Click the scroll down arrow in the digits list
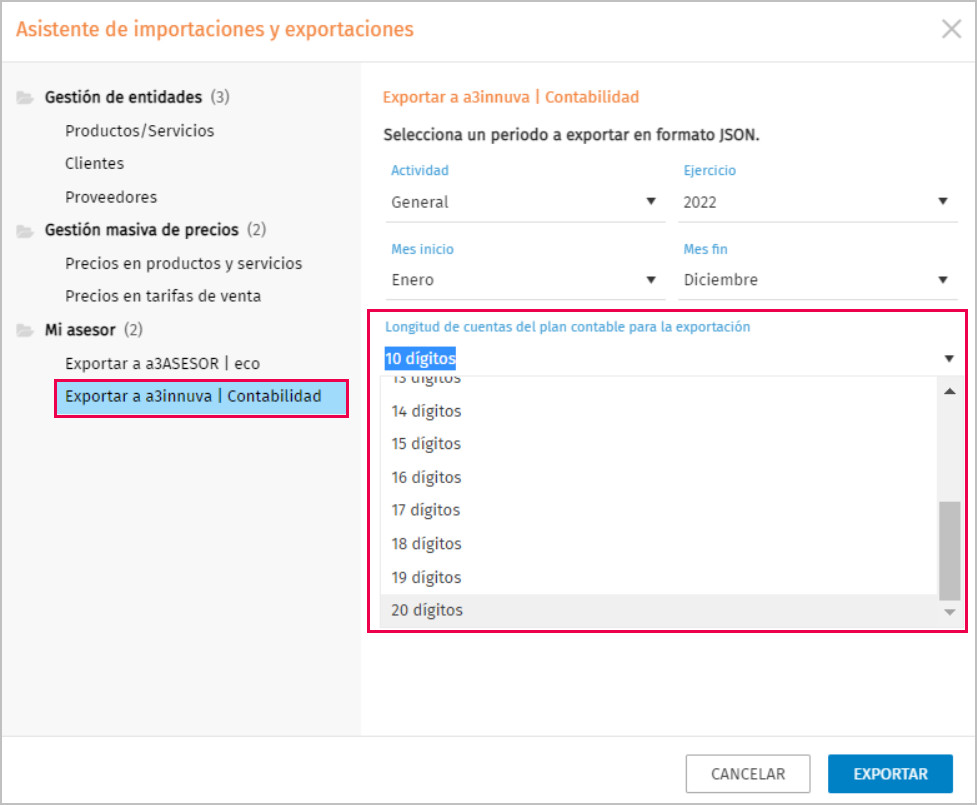Viewport: 977px width, 805px height. pyautogui.click(x=950, y=612)
